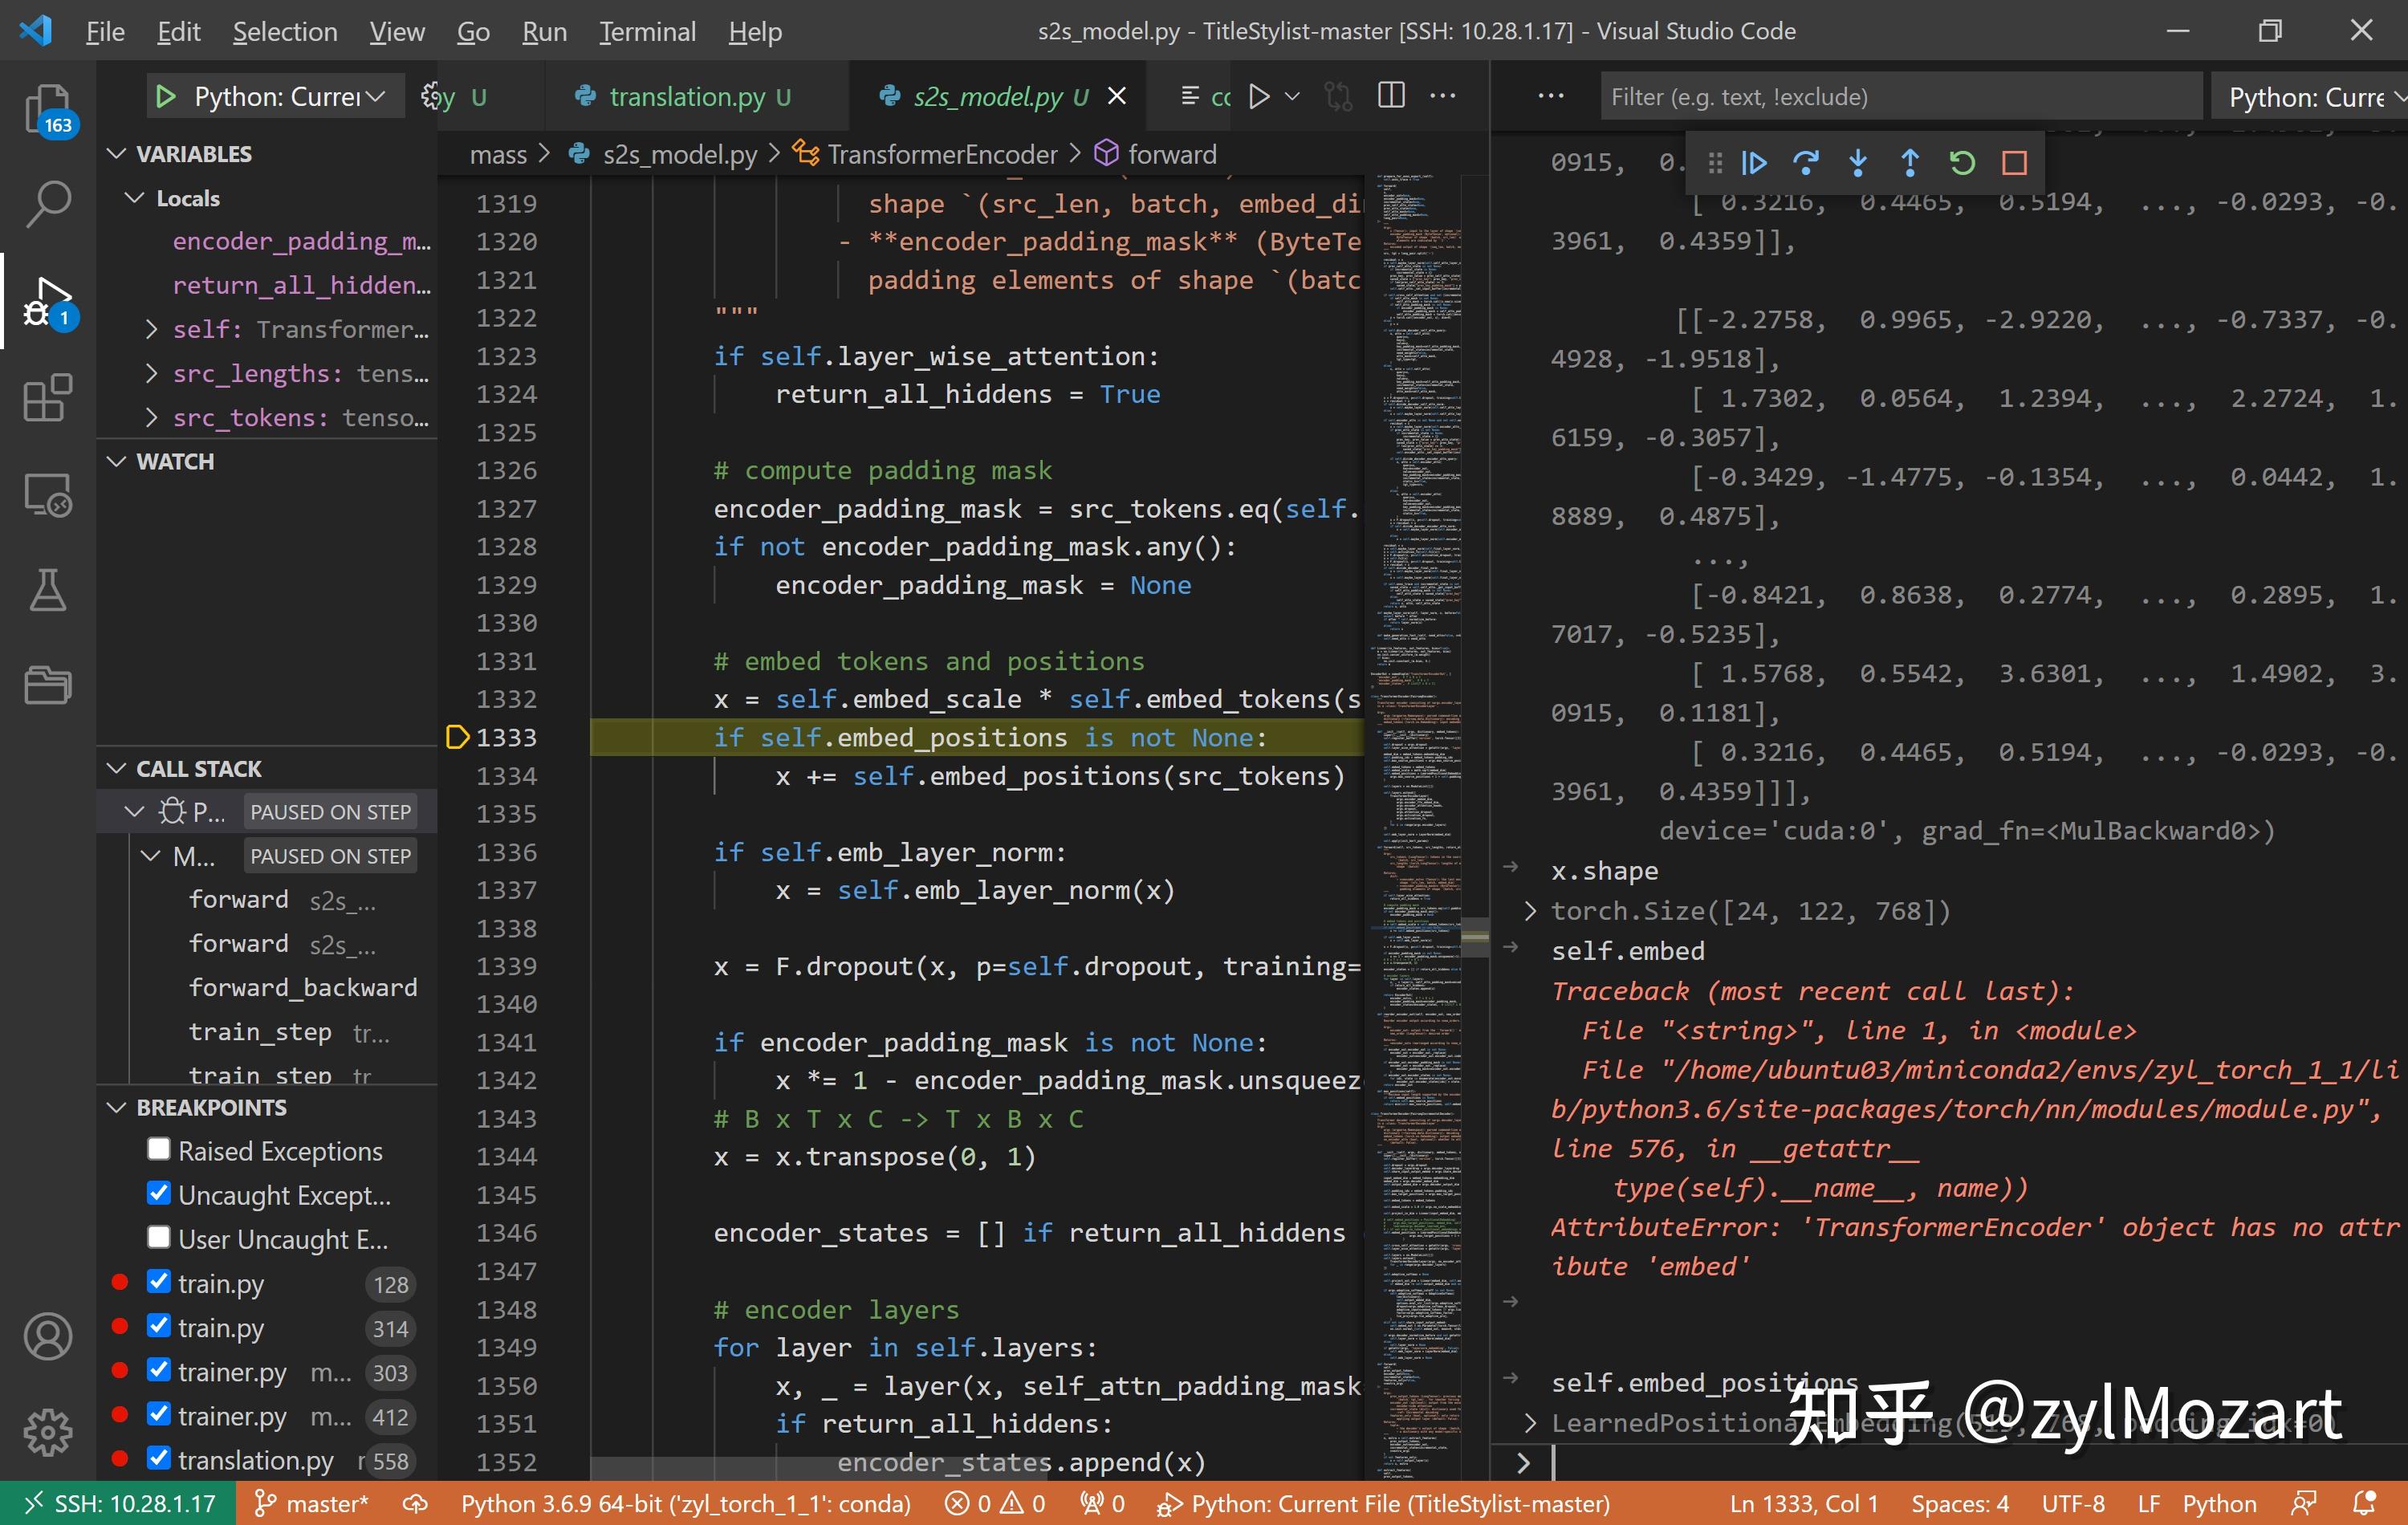Click the debug Step Out button

pos(1910,163)
